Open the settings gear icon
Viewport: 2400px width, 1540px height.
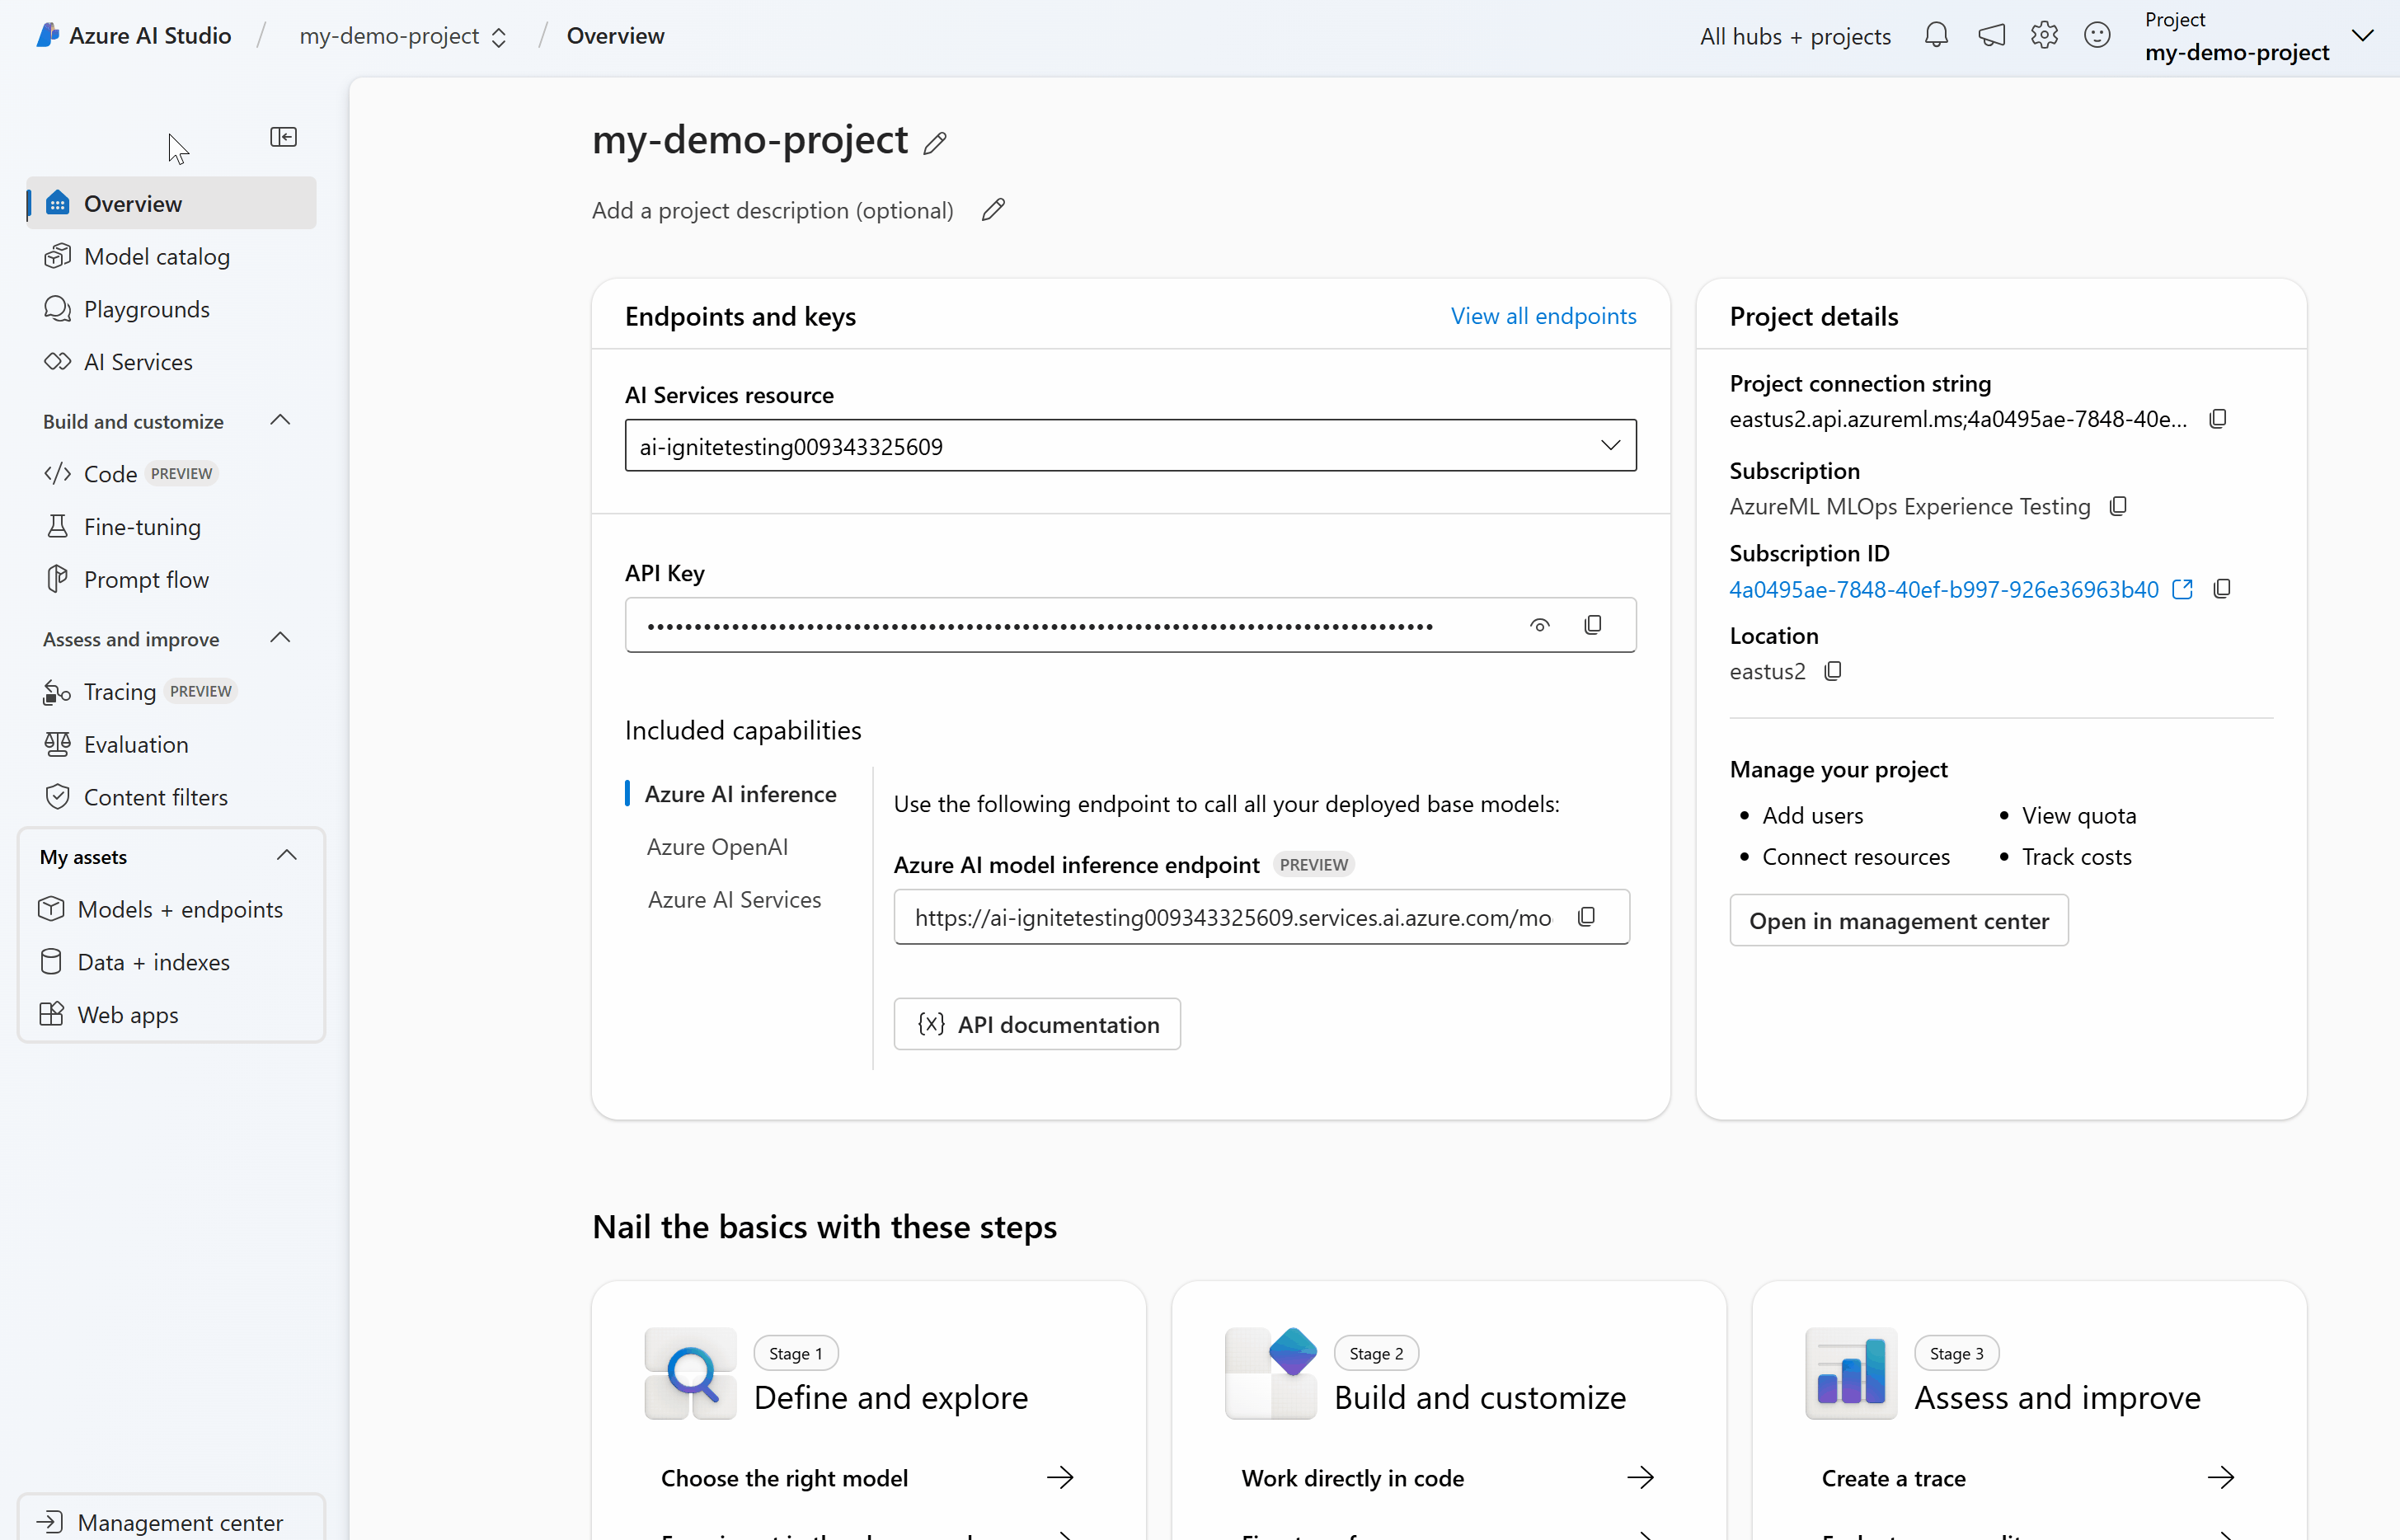point(2044,36)
